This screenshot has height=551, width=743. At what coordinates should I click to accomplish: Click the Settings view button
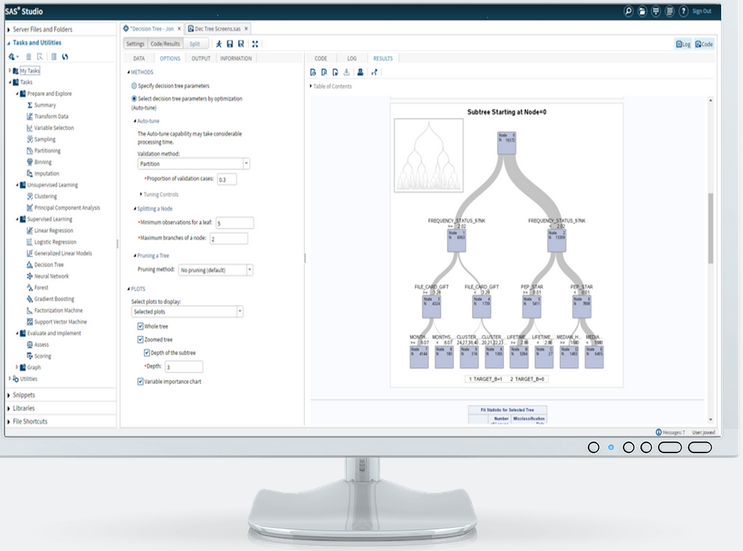pyautogui.click(x=136, y=44)
